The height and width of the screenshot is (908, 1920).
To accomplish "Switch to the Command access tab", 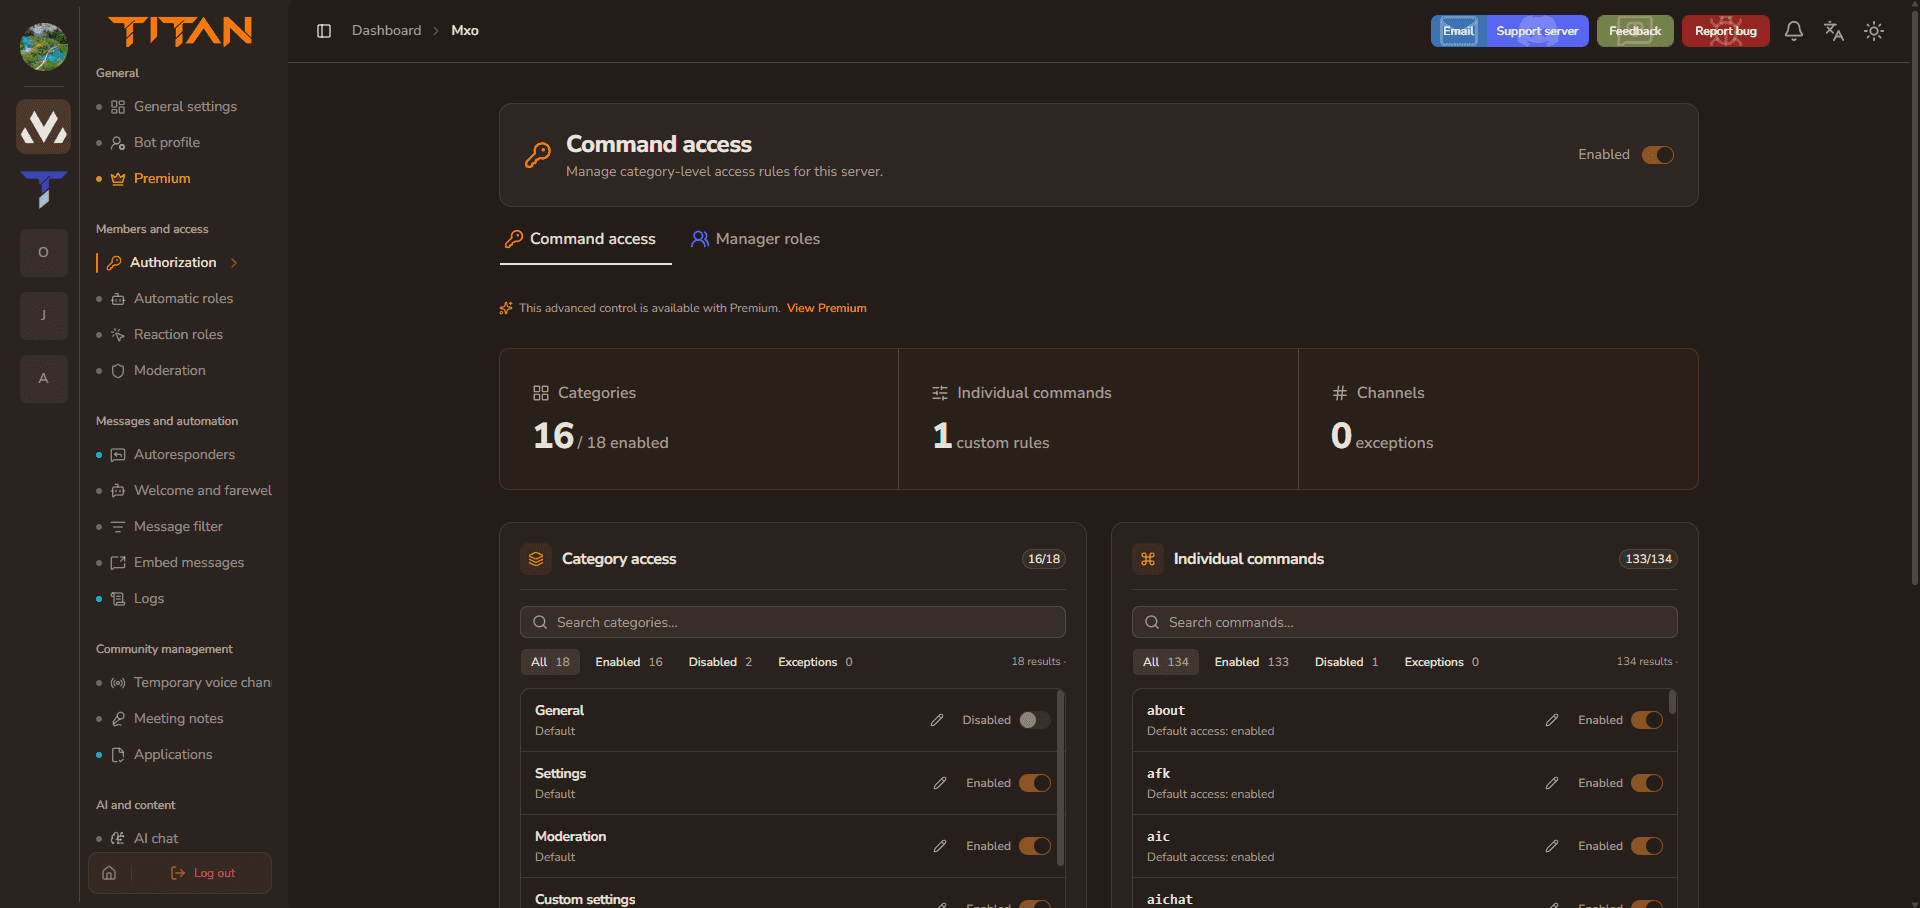I will 585,239.
